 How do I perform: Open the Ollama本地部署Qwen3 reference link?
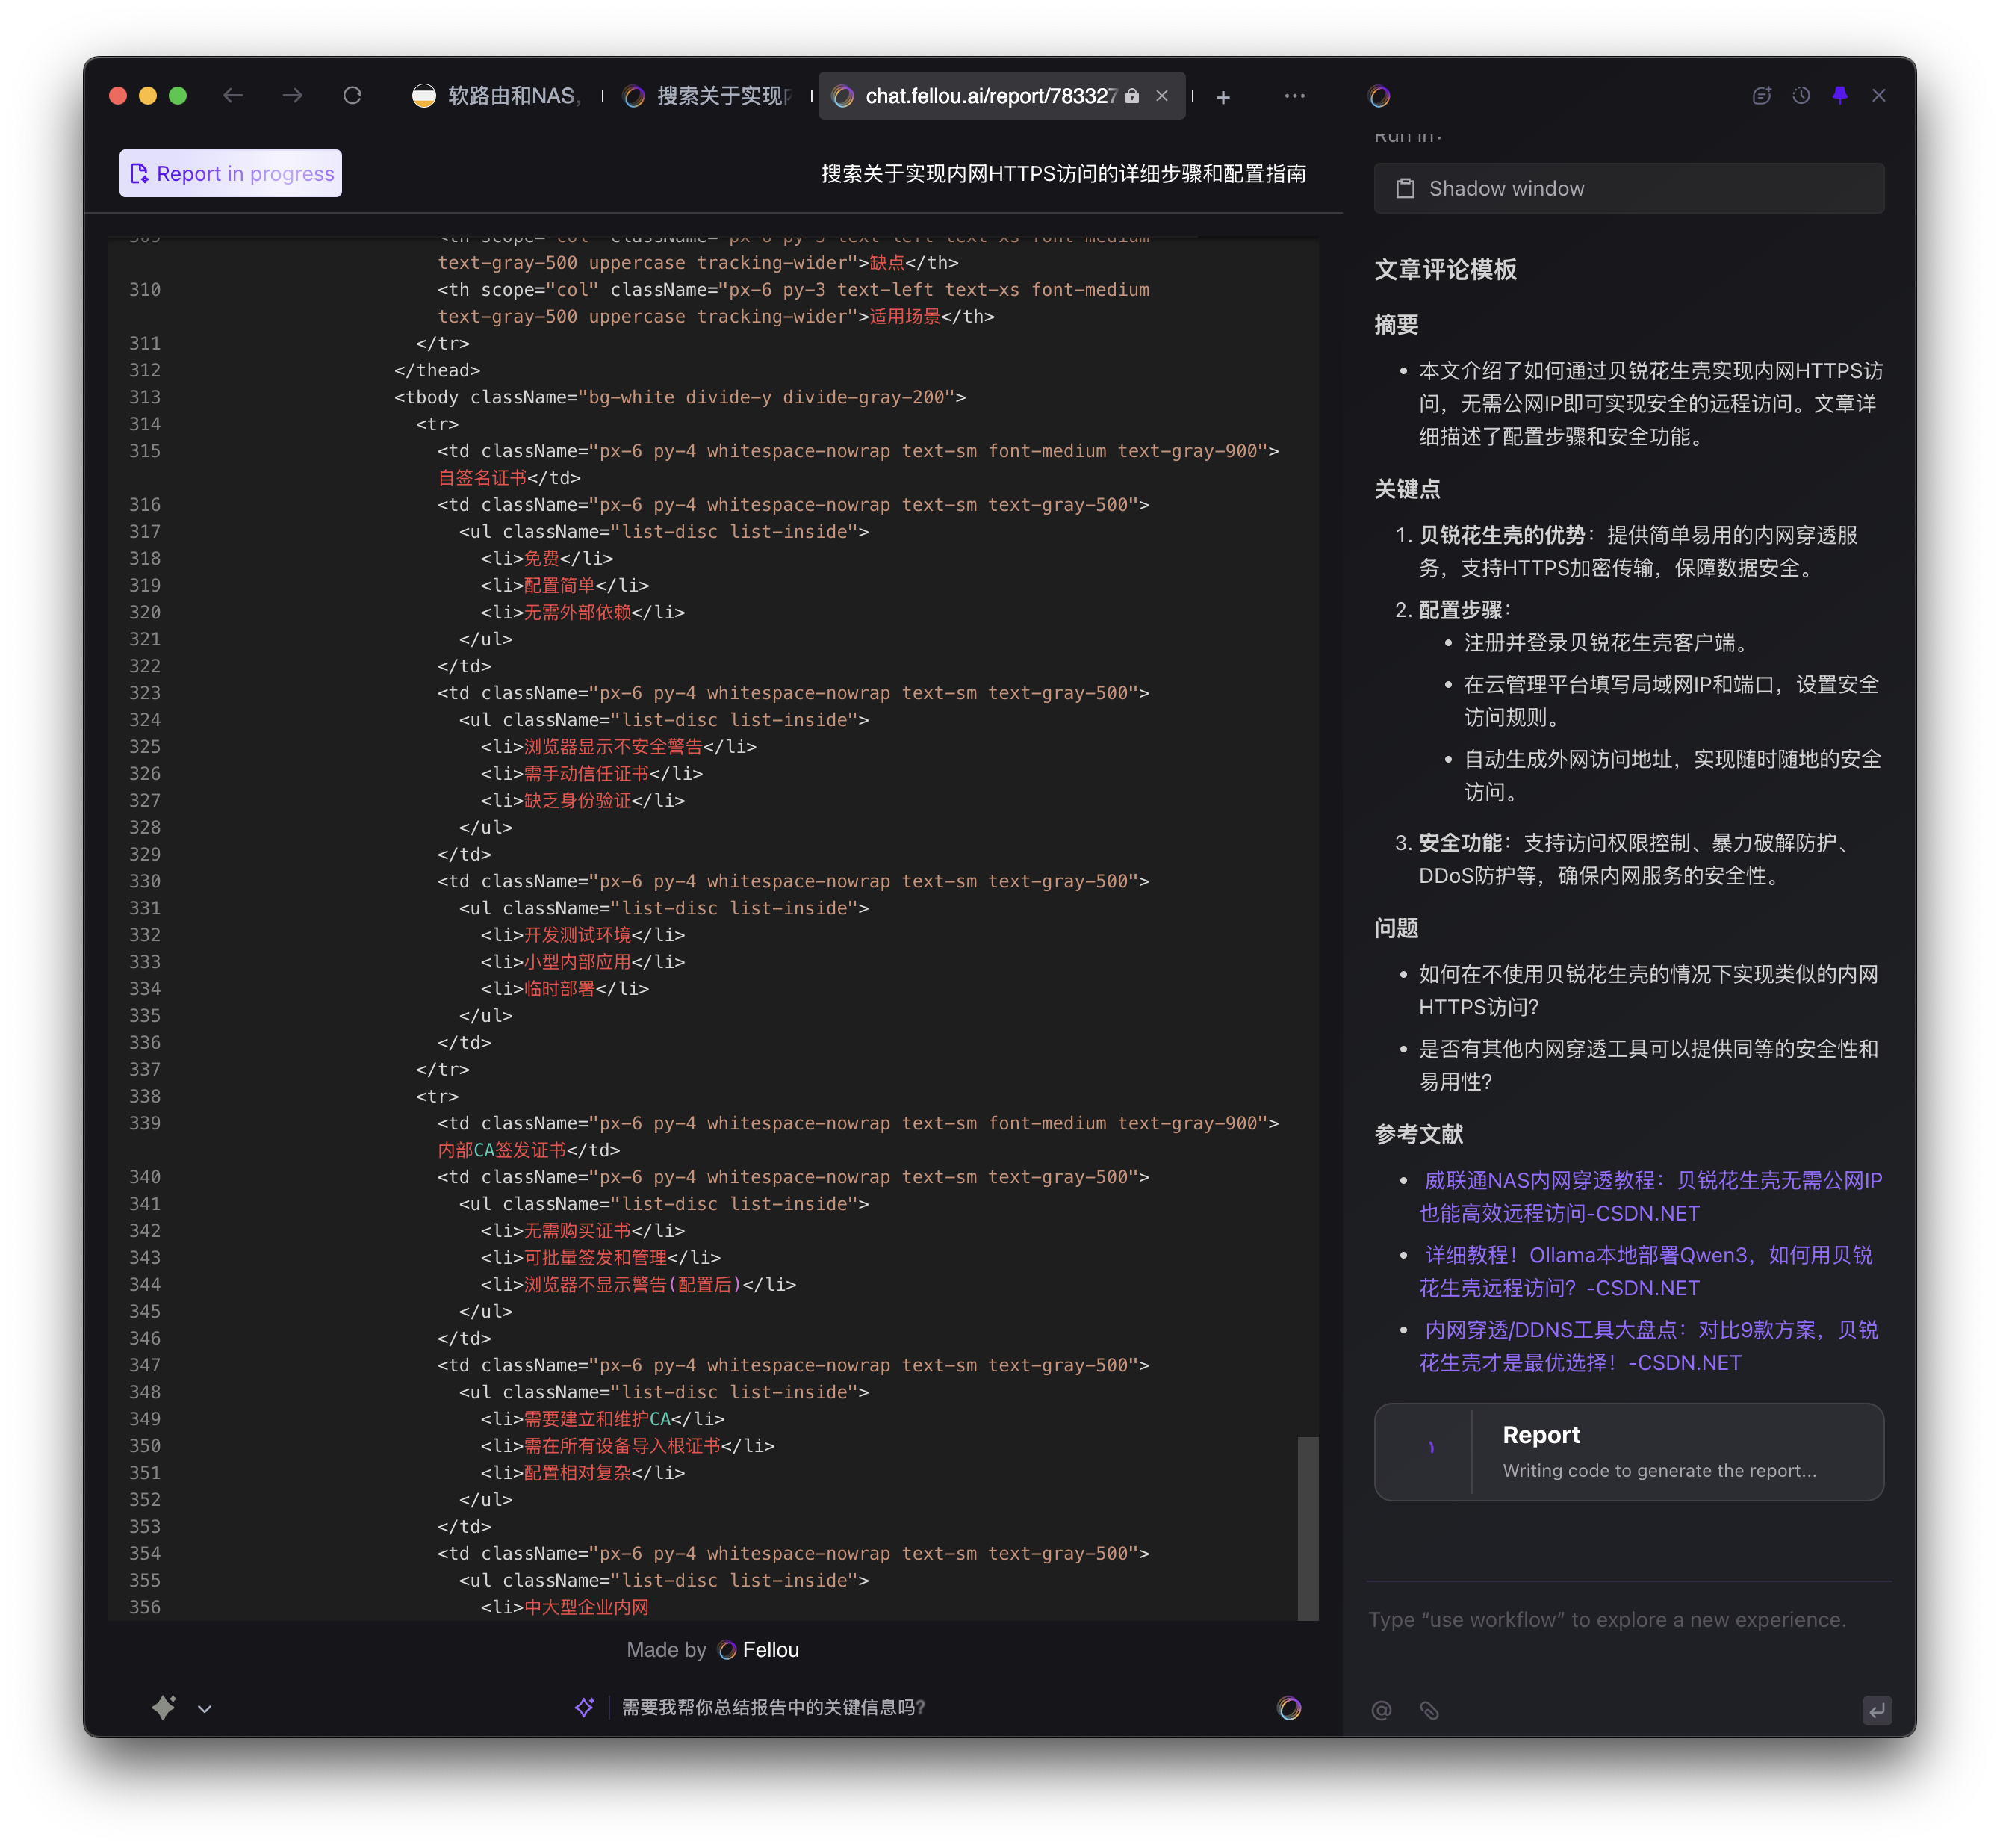1646,1271
